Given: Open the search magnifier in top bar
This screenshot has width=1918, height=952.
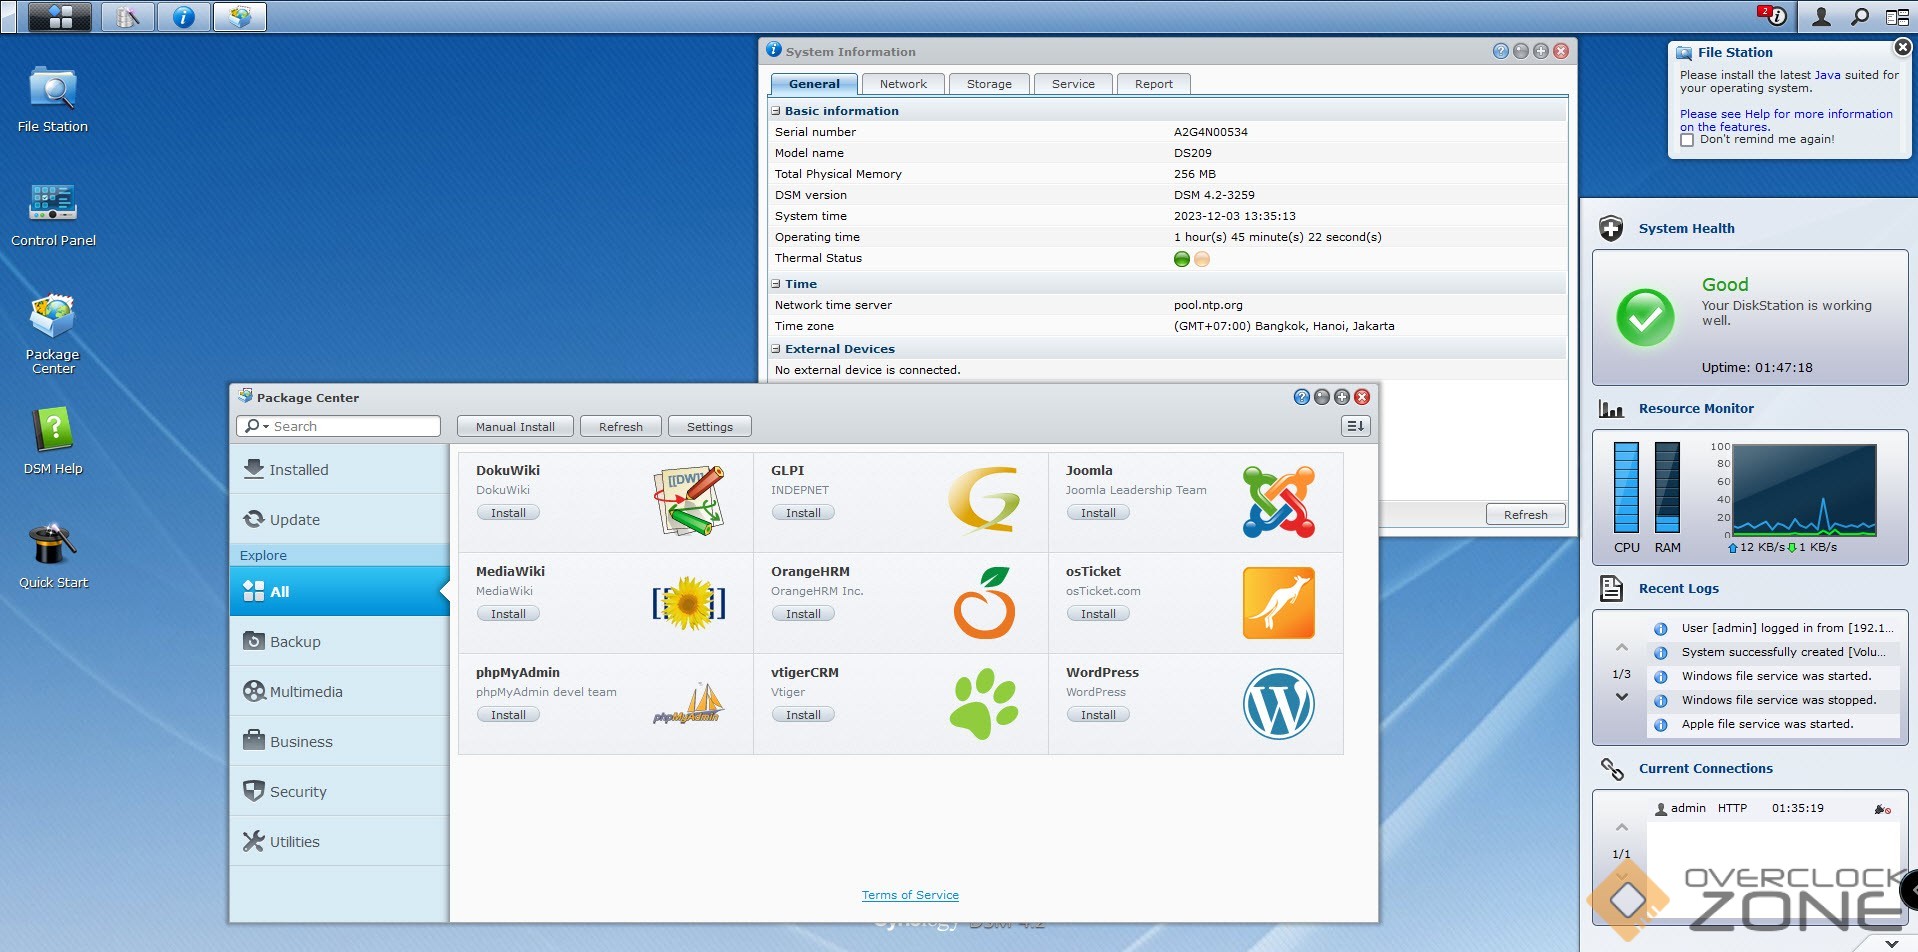Looking at the screenshot, I should (1859, 17).
